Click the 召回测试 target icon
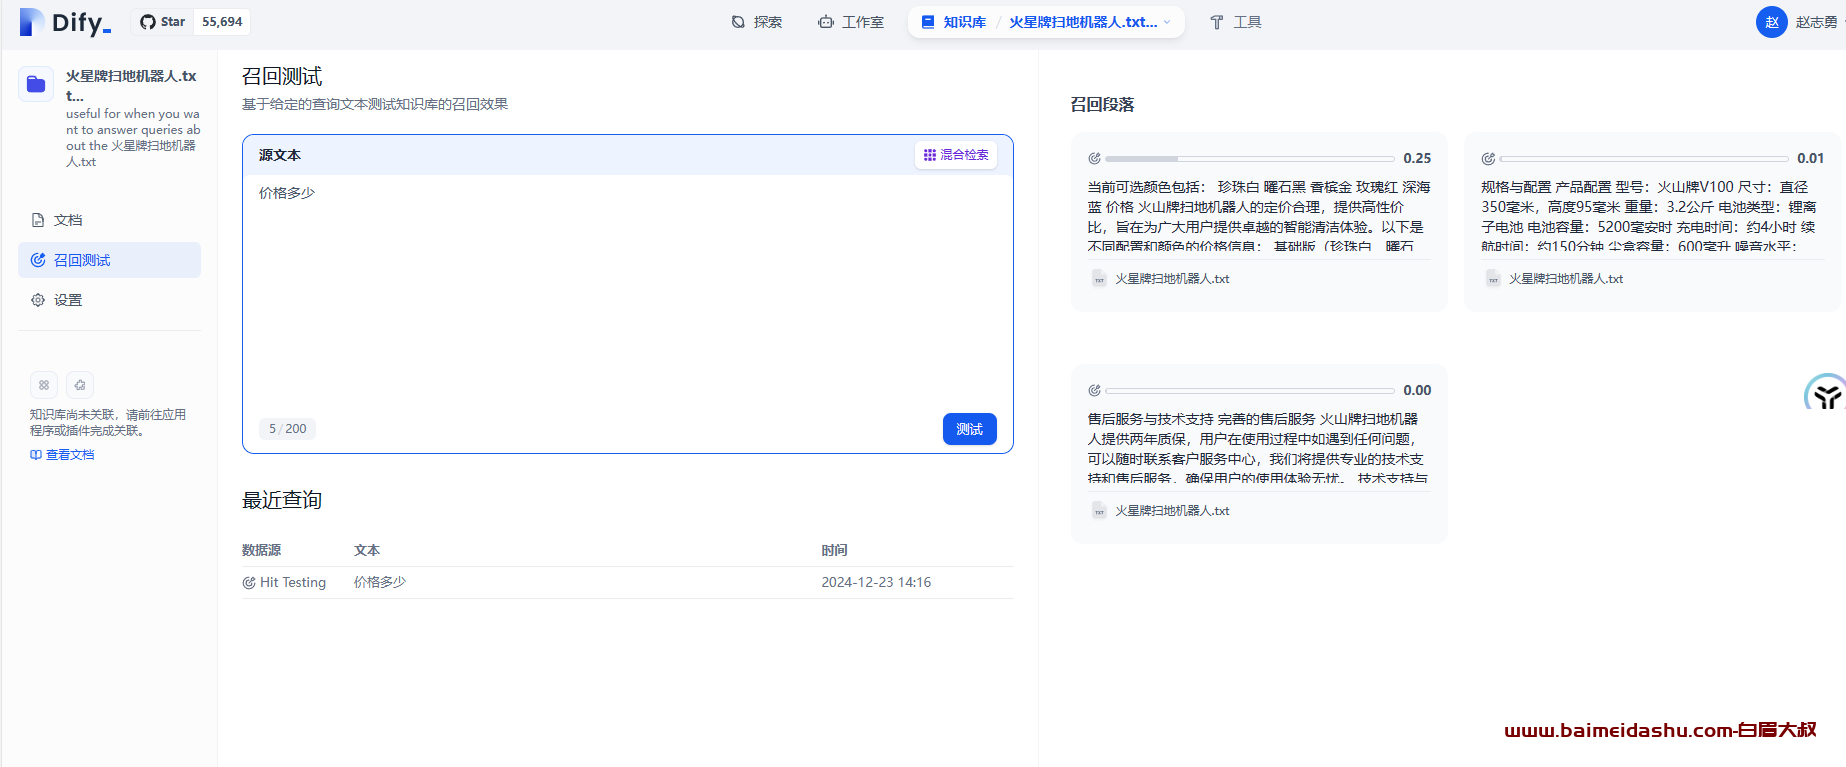This screenshot has width=1846, height=767. click(x=38, y=260)
